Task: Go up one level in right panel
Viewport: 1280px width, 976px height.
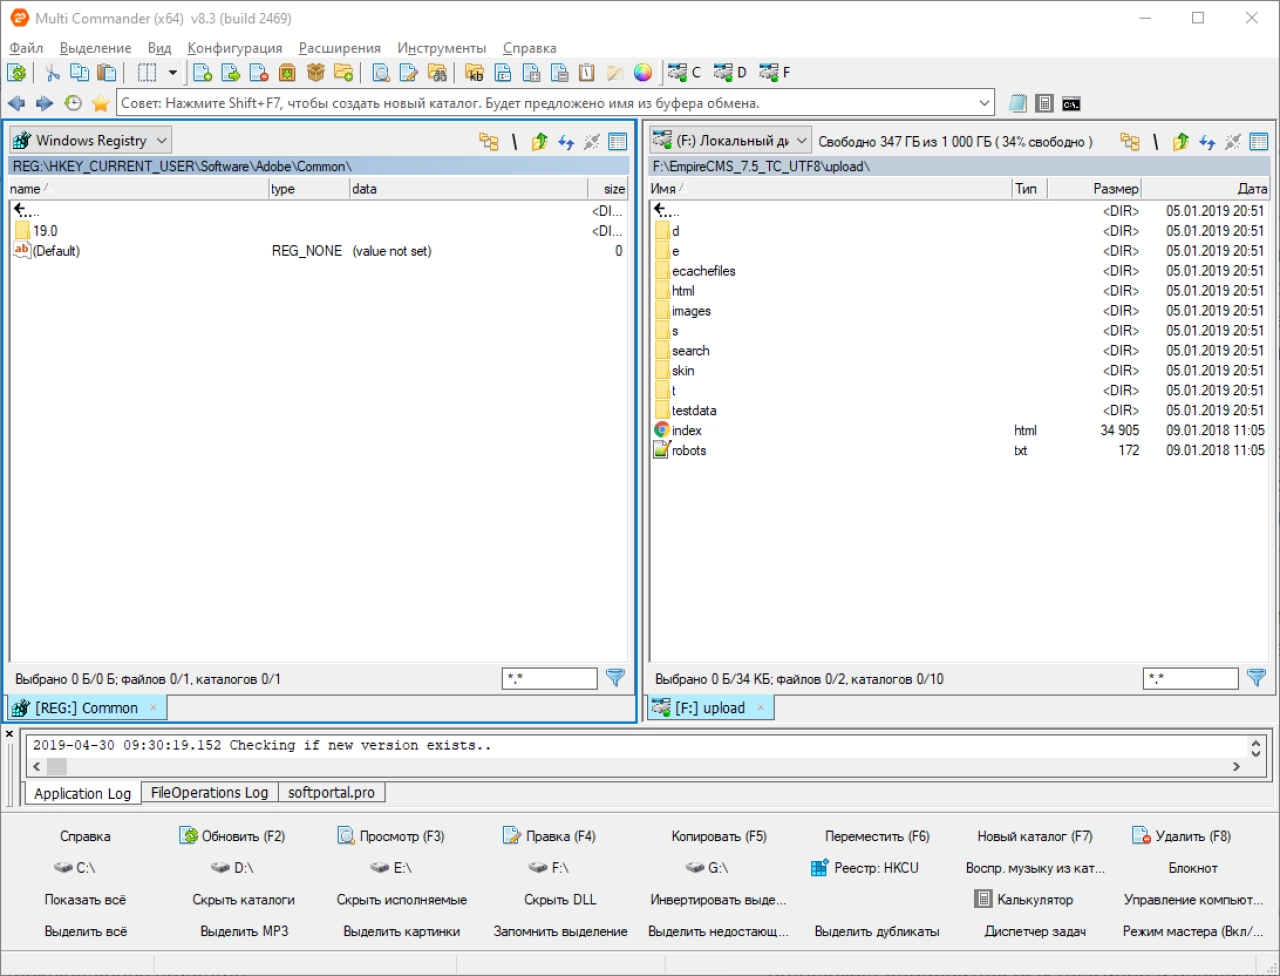Action: click(x=1181, y=142)
